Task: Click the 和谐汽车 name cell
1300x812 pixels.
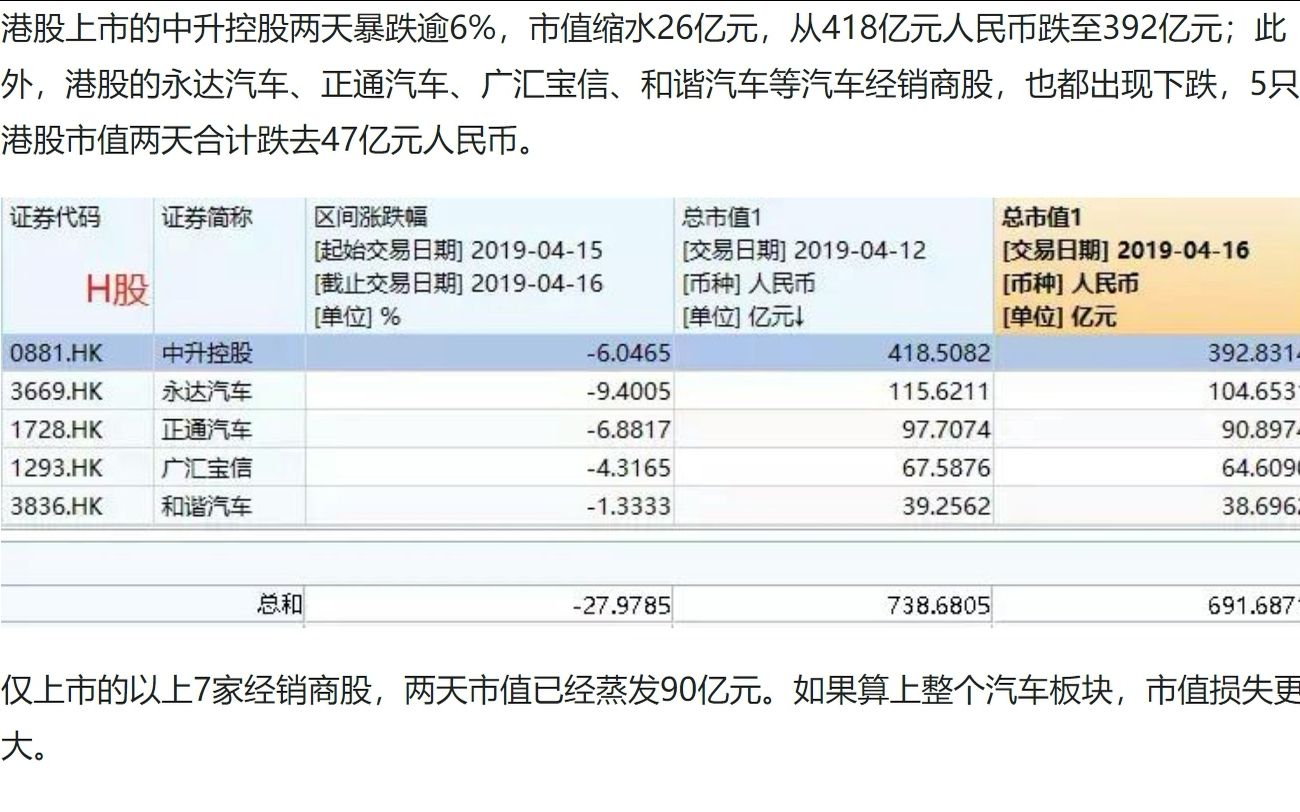Action: [x=229, y=505]
